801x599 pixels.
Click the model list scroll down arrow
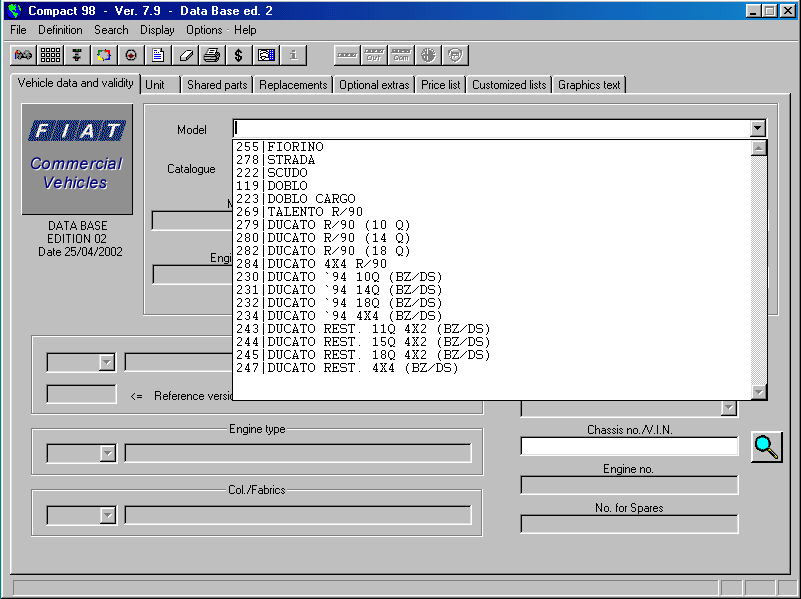point(759,392)
